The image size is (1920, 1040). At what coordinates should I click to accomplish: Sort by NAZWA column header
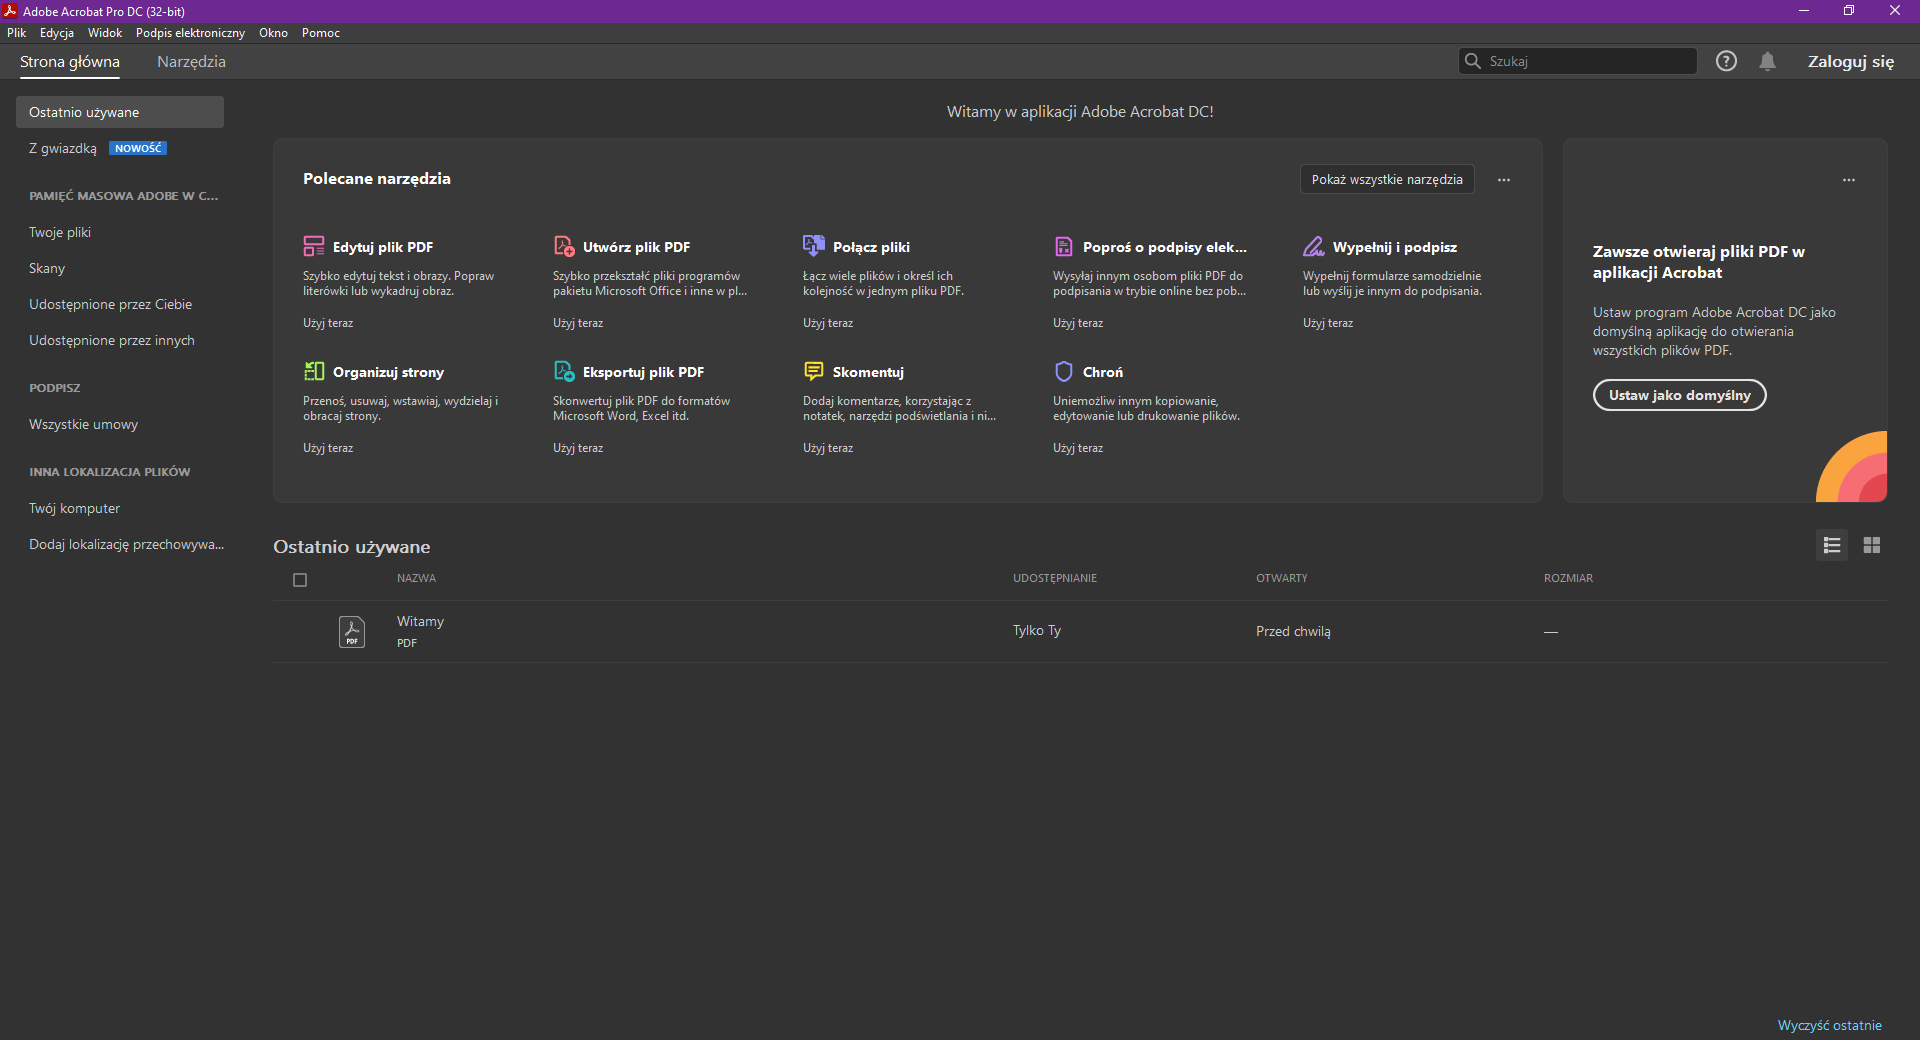(x=416, y=578)
